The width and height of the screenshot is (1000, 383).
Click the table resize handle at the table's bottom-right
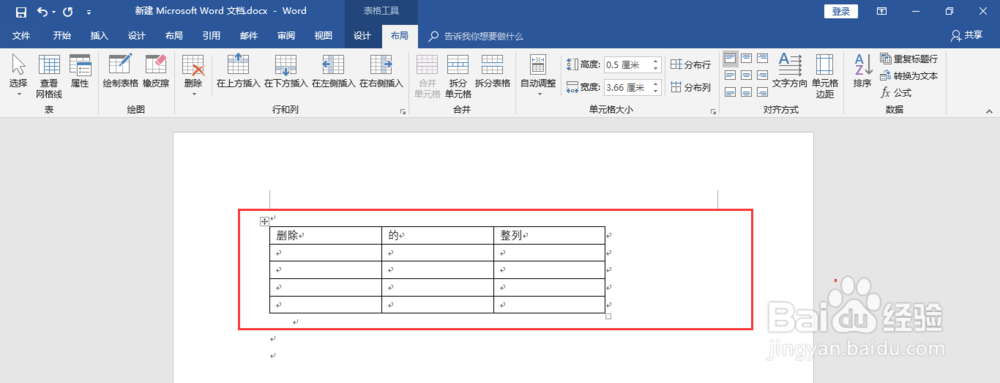tap(608, 316)
